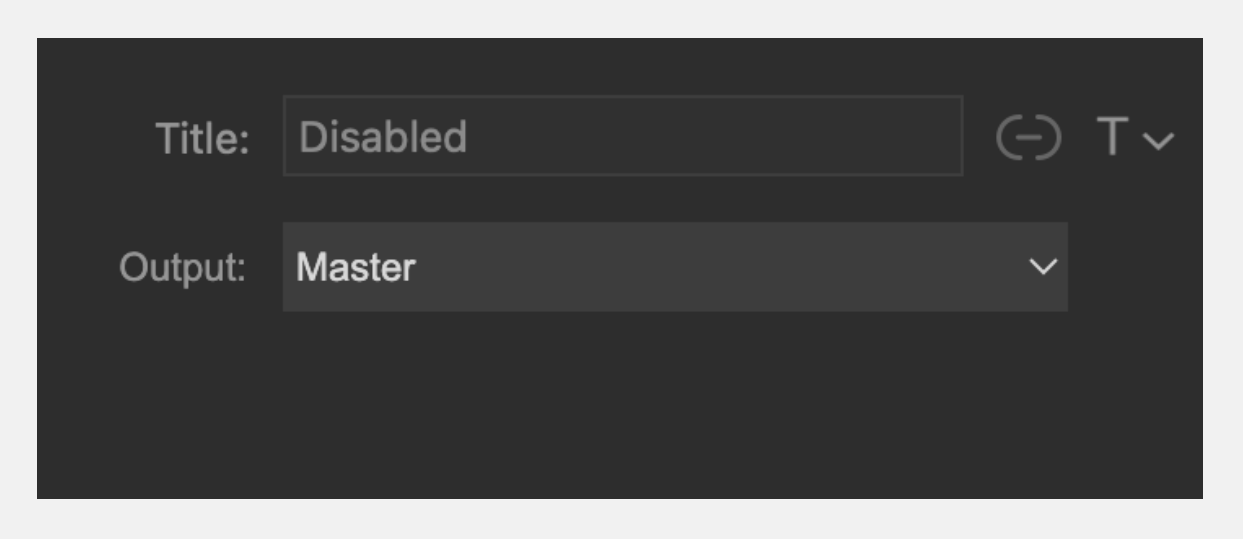Open the text style menu via T icon
This screenshot has width=1243, height=539.
point(1135,138)
